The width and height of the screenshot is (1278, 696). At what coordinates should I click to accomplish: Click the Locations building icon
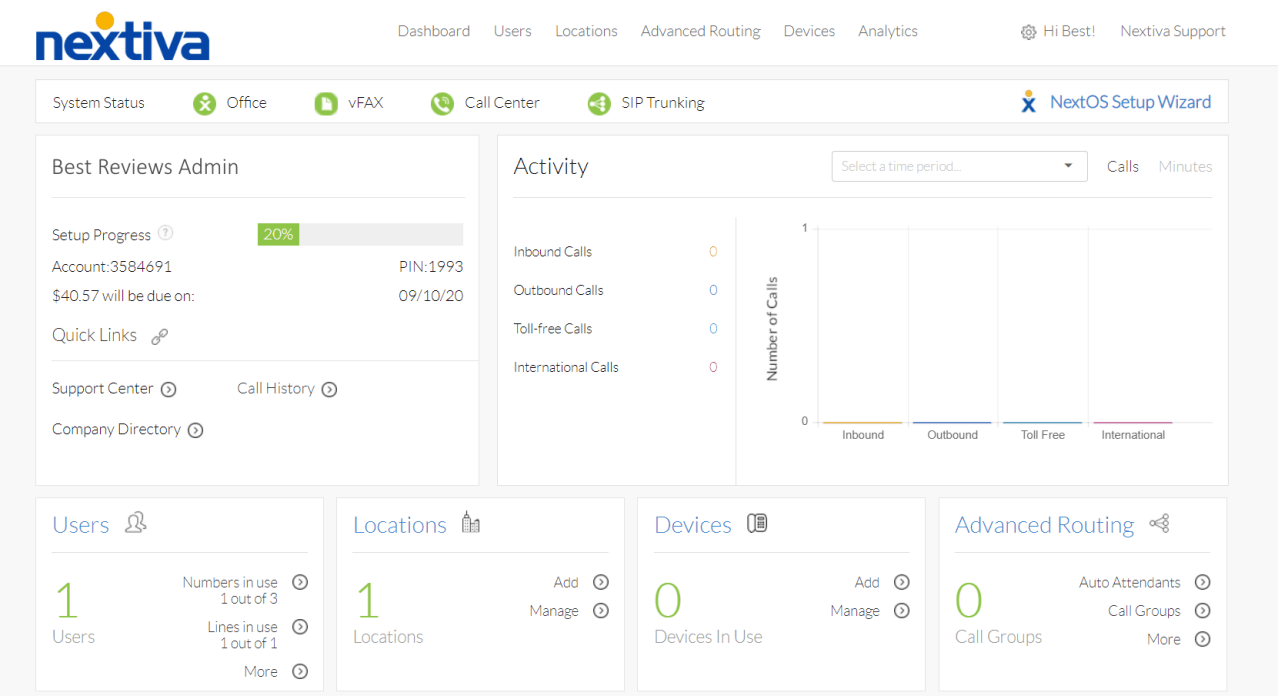[471, 522]
